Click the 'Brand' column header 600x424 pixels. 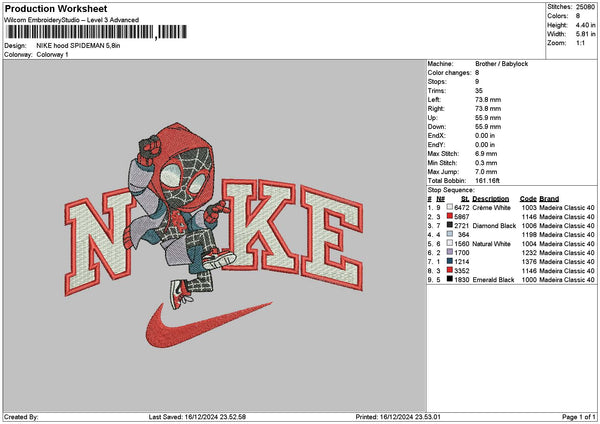[549, 199]
